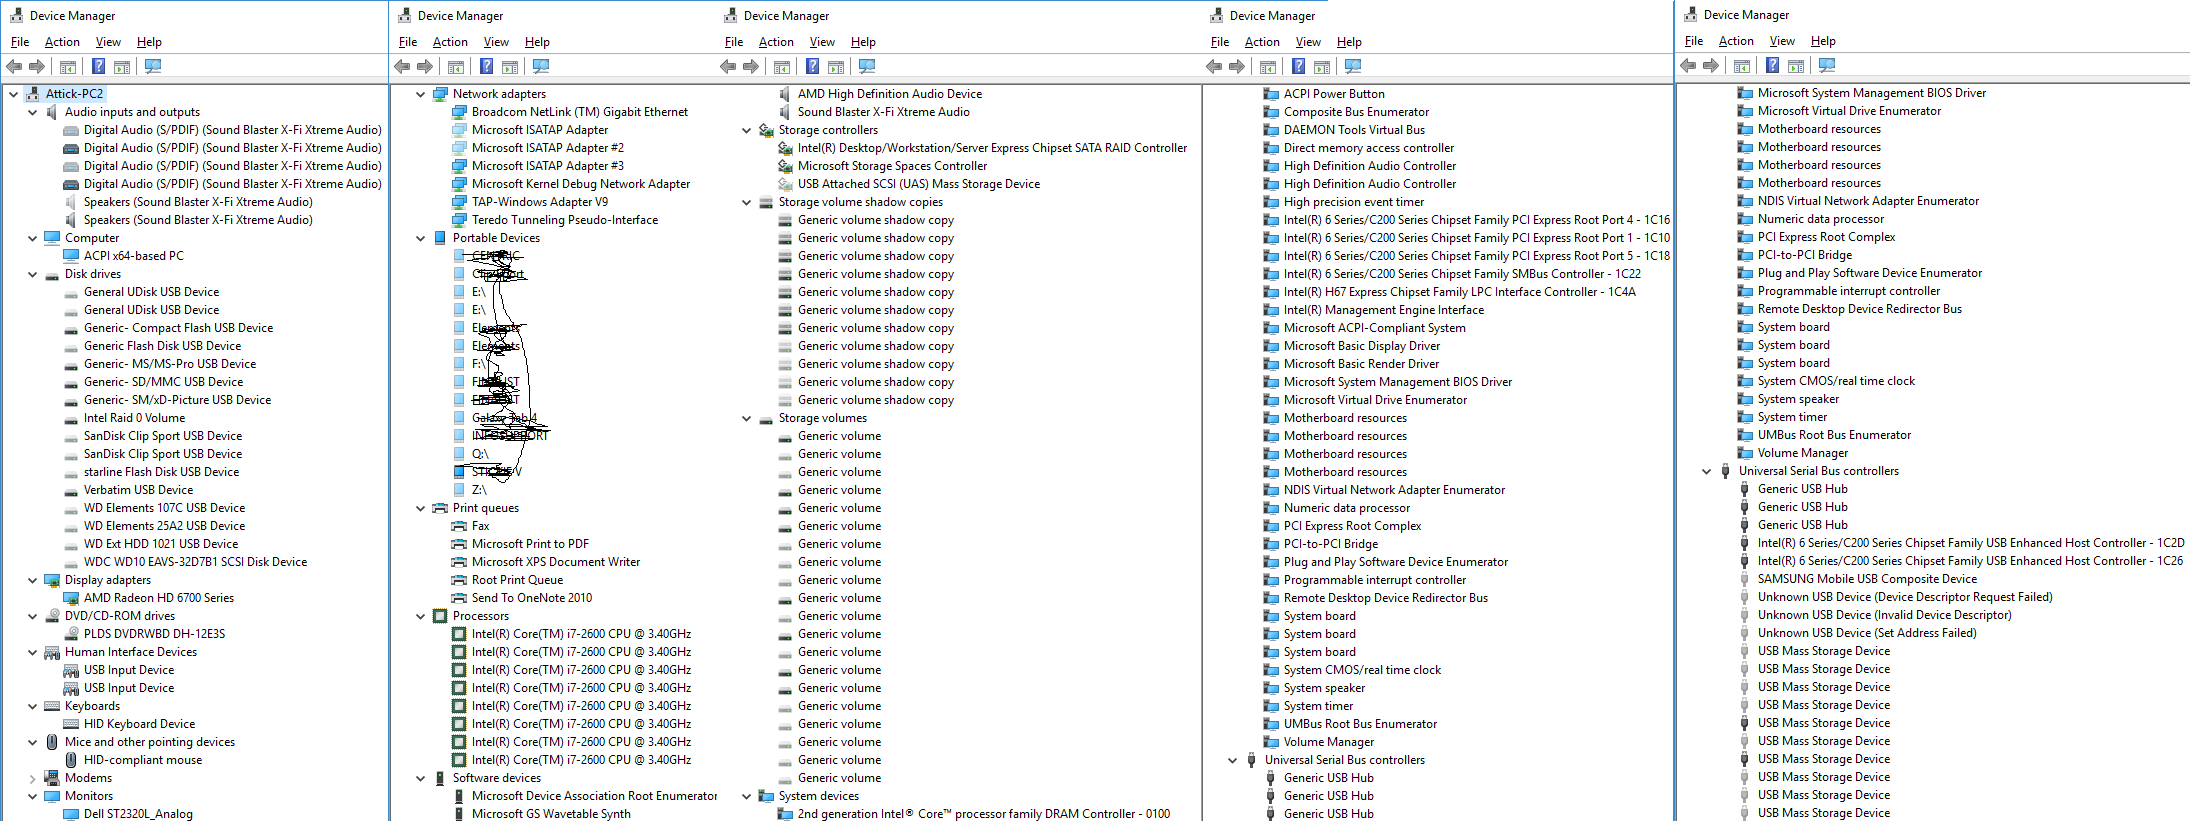Open the Action menu in the Attick-PC2 window
Viewport: 2192px width, 821px height.
pyautogui.click(x=62, y=42)
